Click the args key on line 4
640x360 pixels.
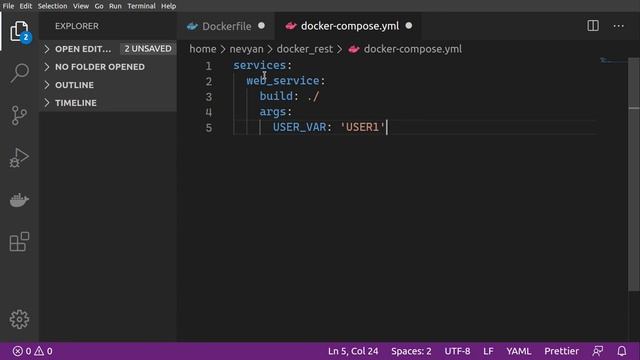(273, 112)
